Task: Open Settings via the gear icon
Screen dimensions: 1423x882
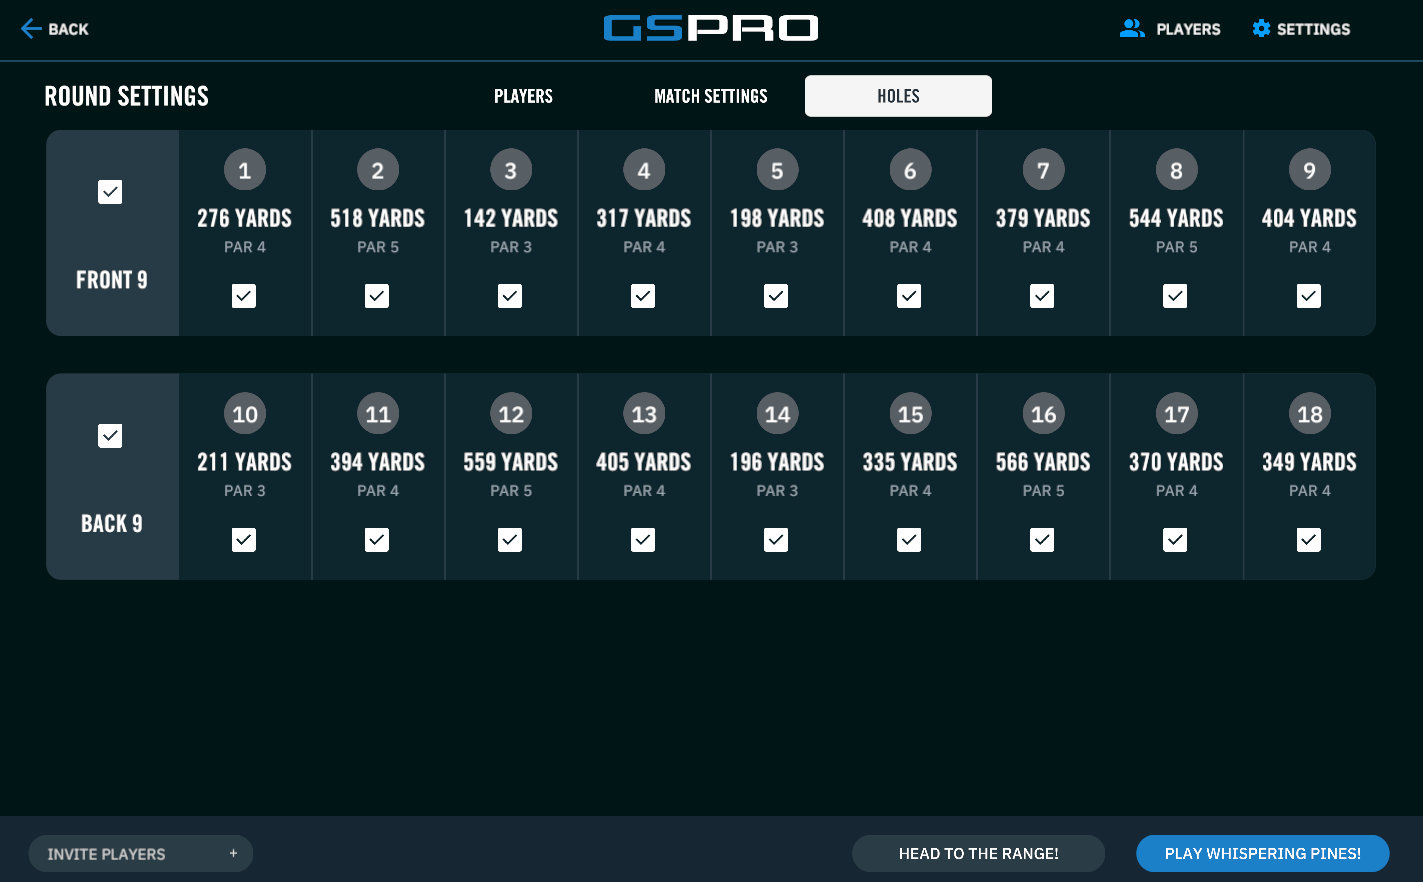Action: pos(1261,29)
